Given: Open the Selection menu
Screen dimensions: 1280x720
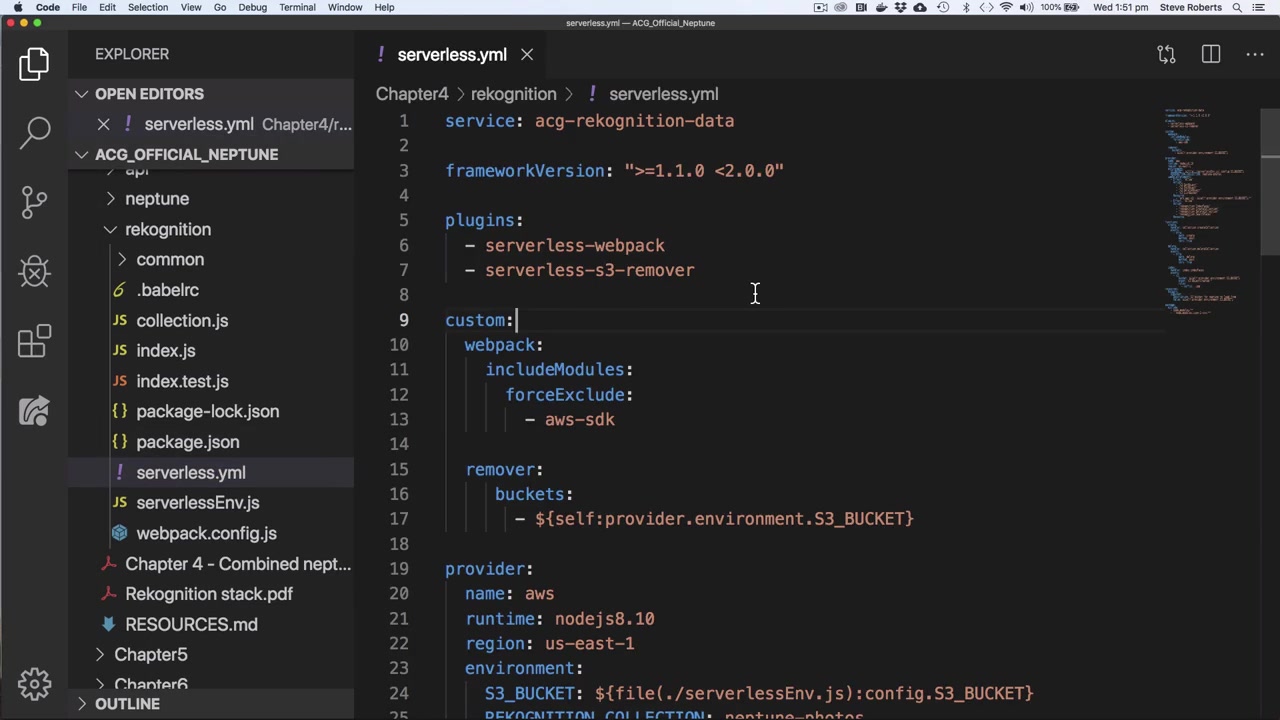Looking at the screenshot, I should click(x=147, y=7).
